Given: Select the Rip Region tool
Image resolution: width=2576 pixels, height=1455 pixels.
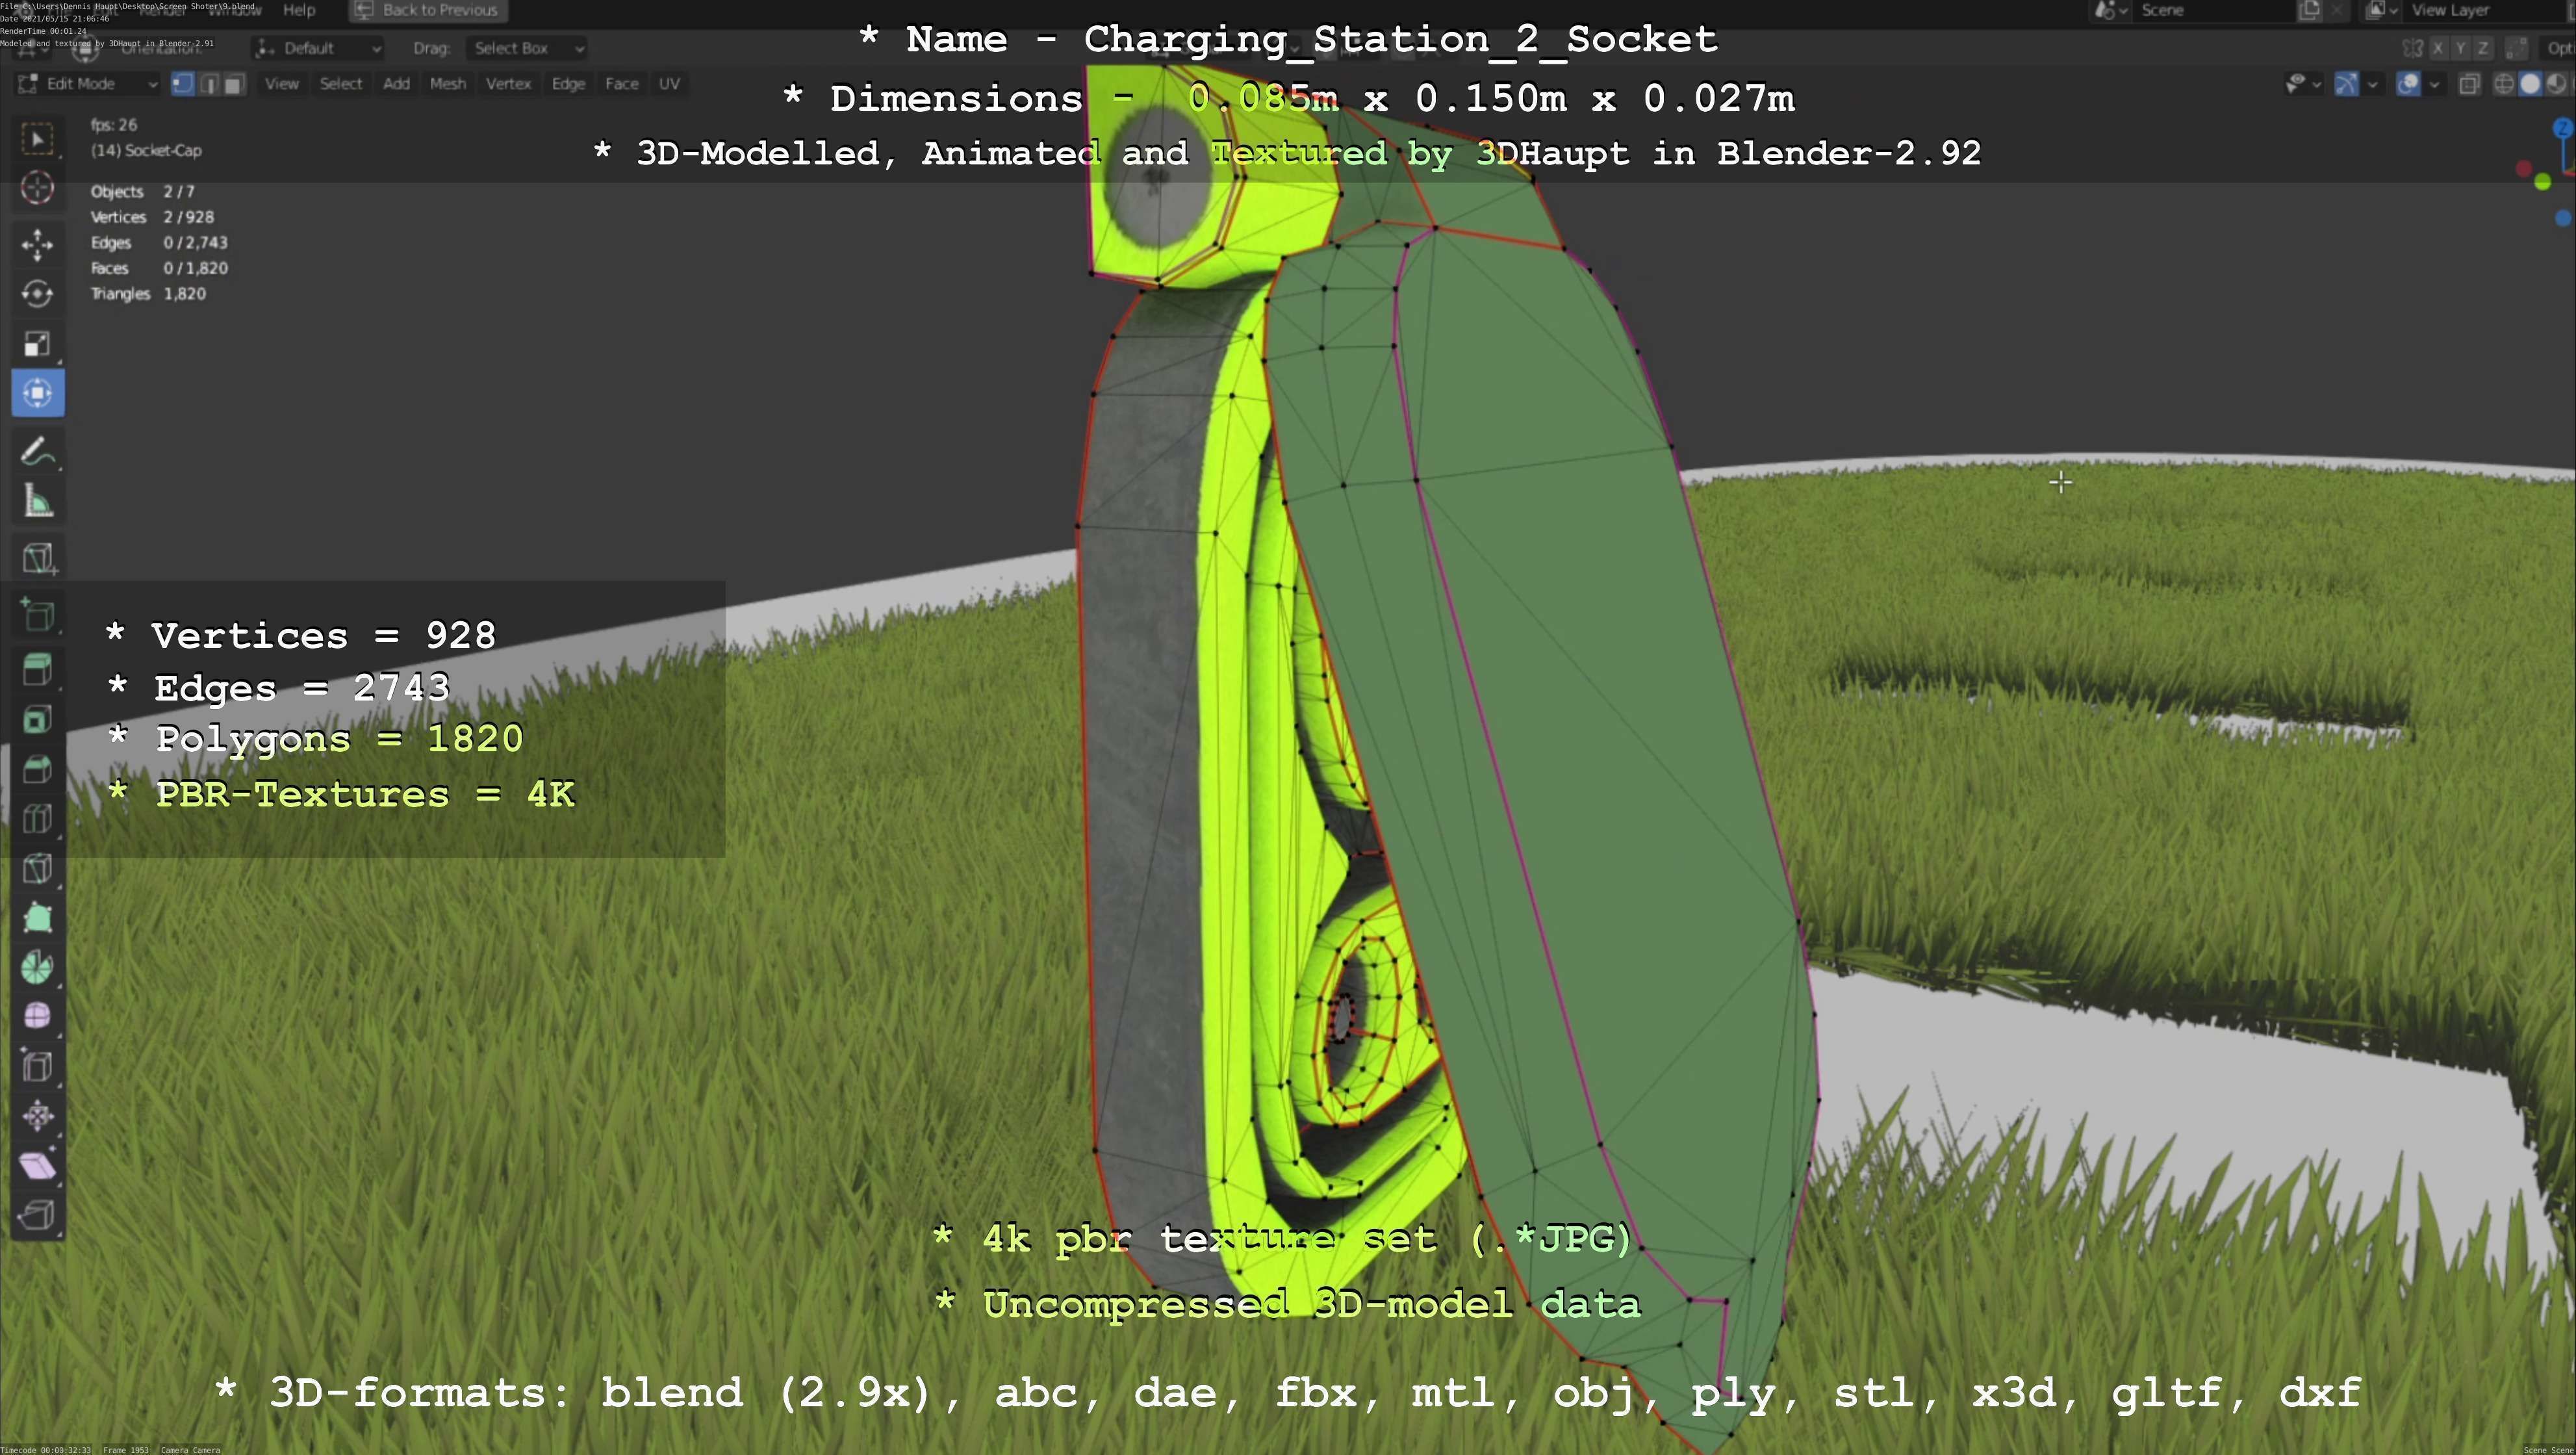Looking at the screenshot, I should click(x=37, y=1215).
